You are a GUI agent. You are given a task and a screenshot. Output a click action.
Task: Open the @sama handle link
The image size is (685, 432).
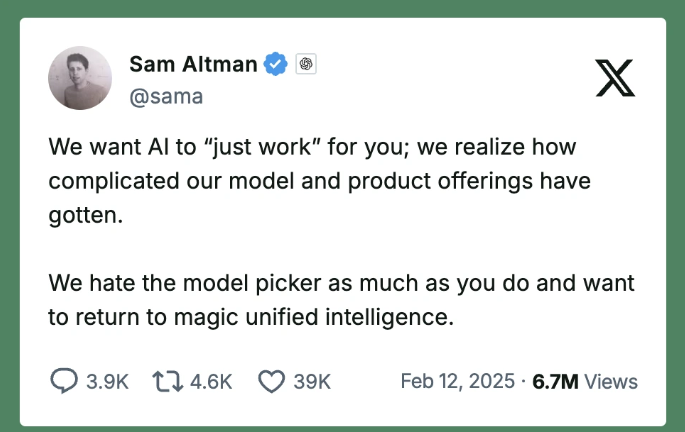pos(166,96)
